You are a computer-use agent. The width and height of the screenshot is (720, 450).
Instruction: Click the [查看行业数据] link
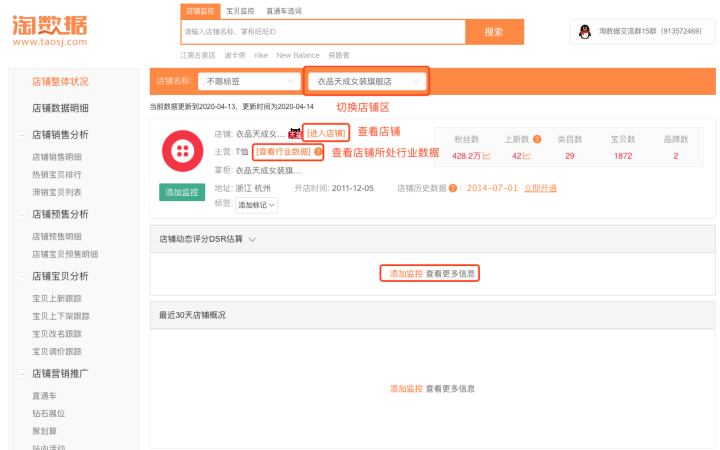pos(283,152)
